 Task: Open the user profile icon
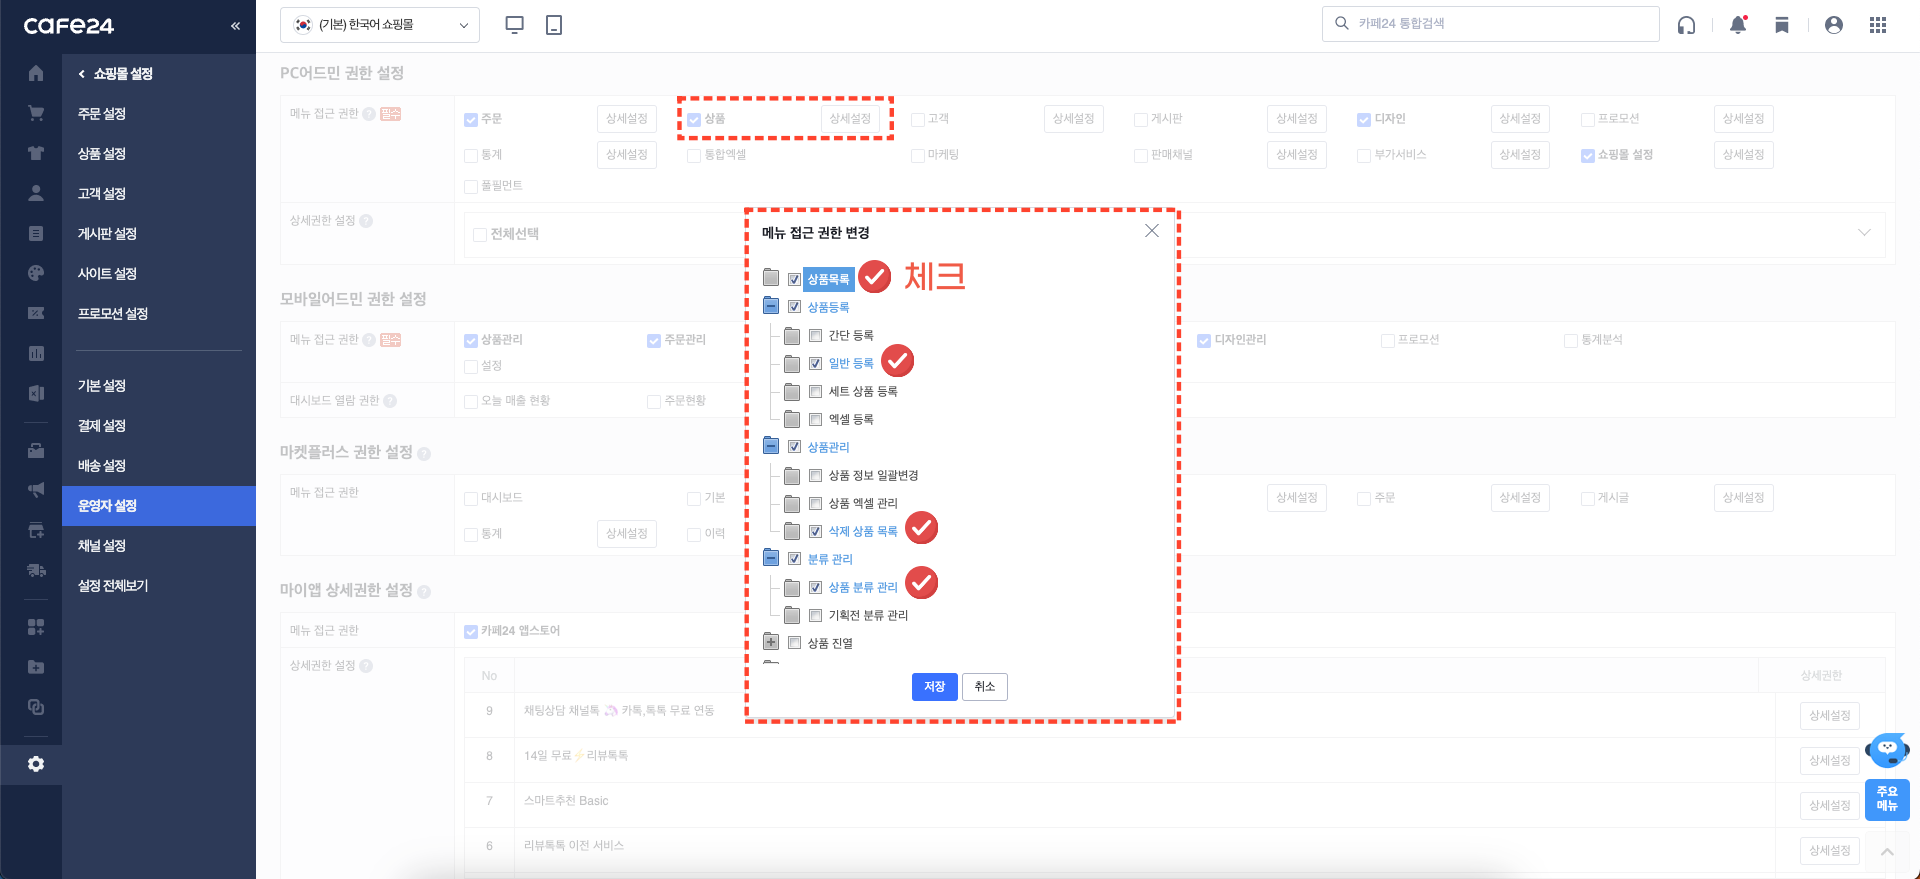pos(1834,25)
